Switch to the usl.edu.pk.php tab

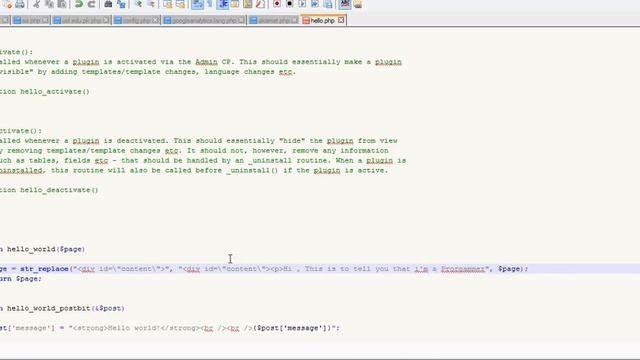point(81,20)
